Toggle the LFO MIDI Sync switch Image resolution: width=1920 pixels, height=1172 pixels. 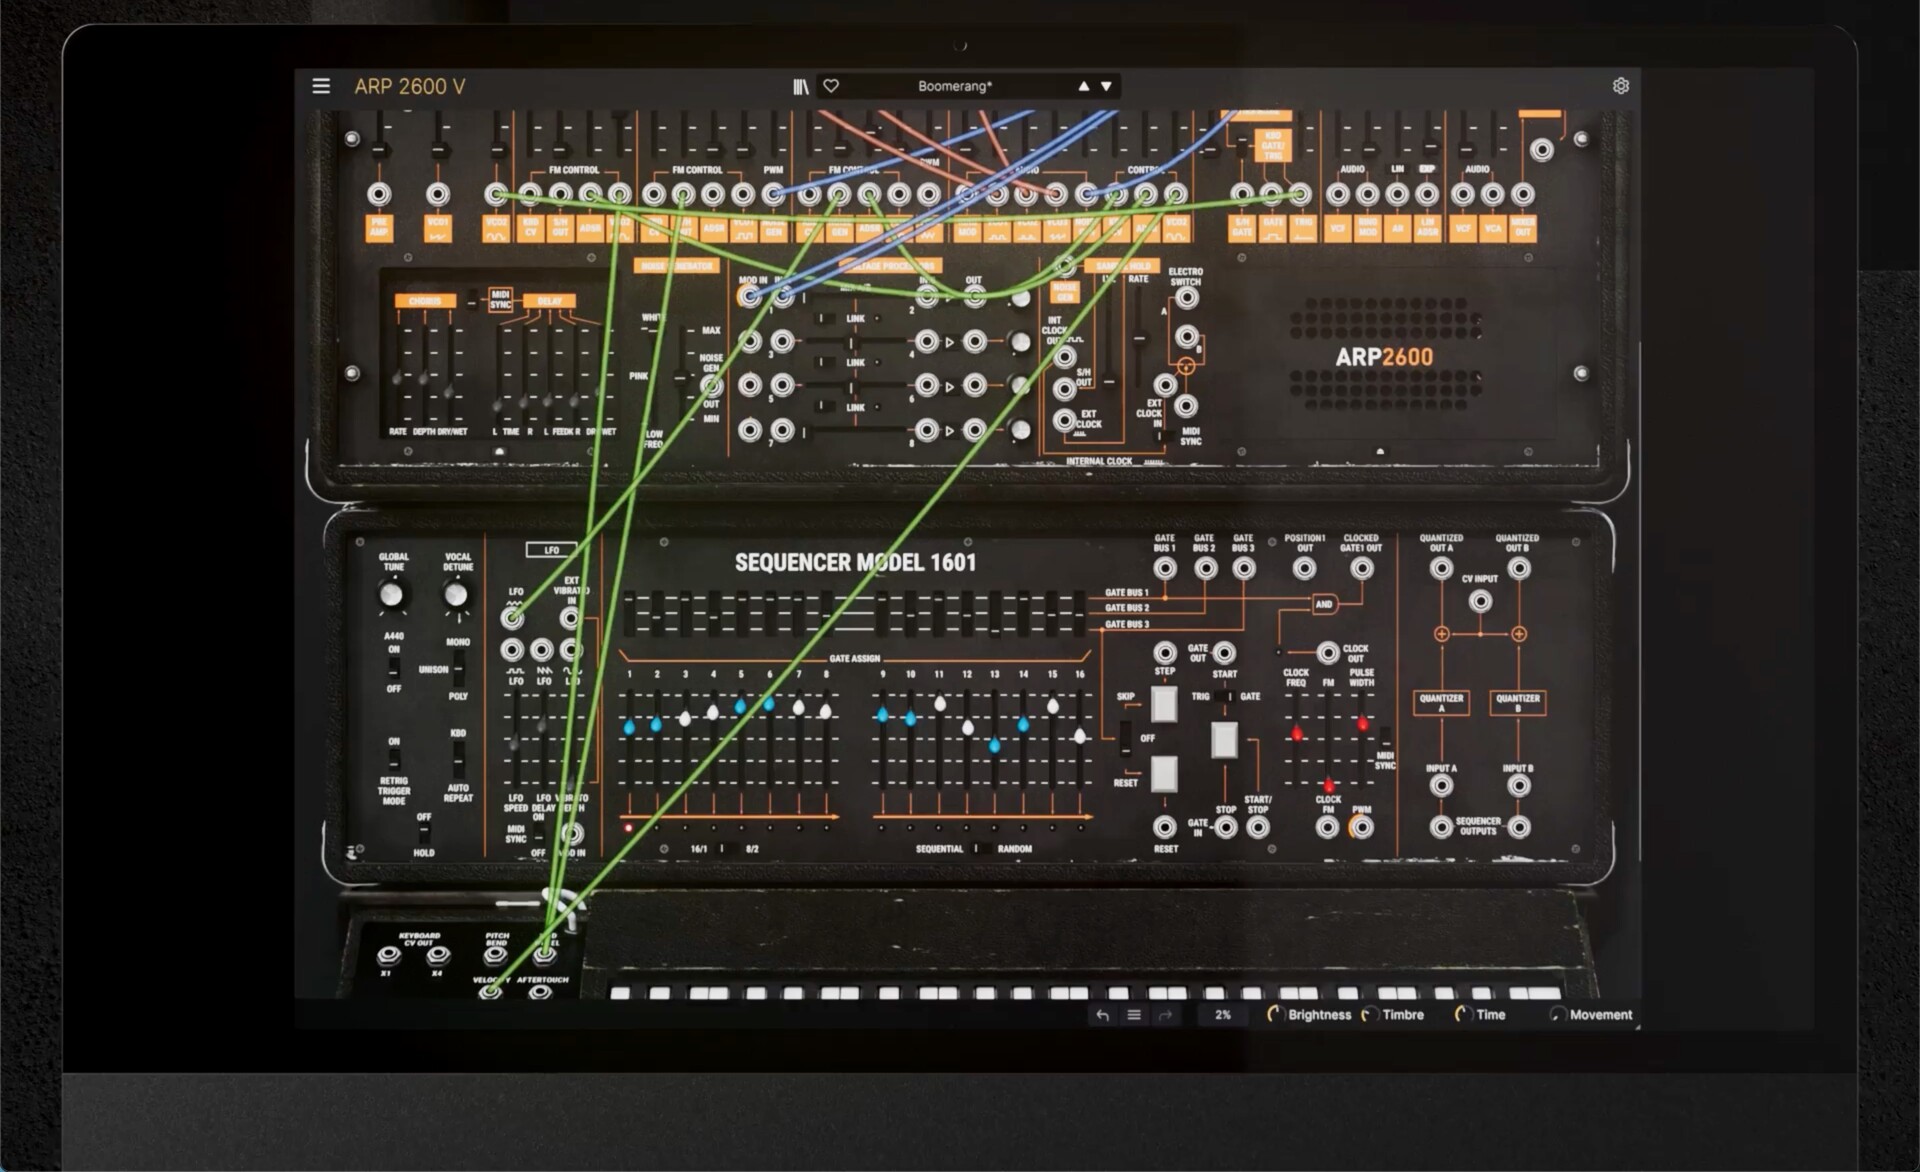click(539, 833)
